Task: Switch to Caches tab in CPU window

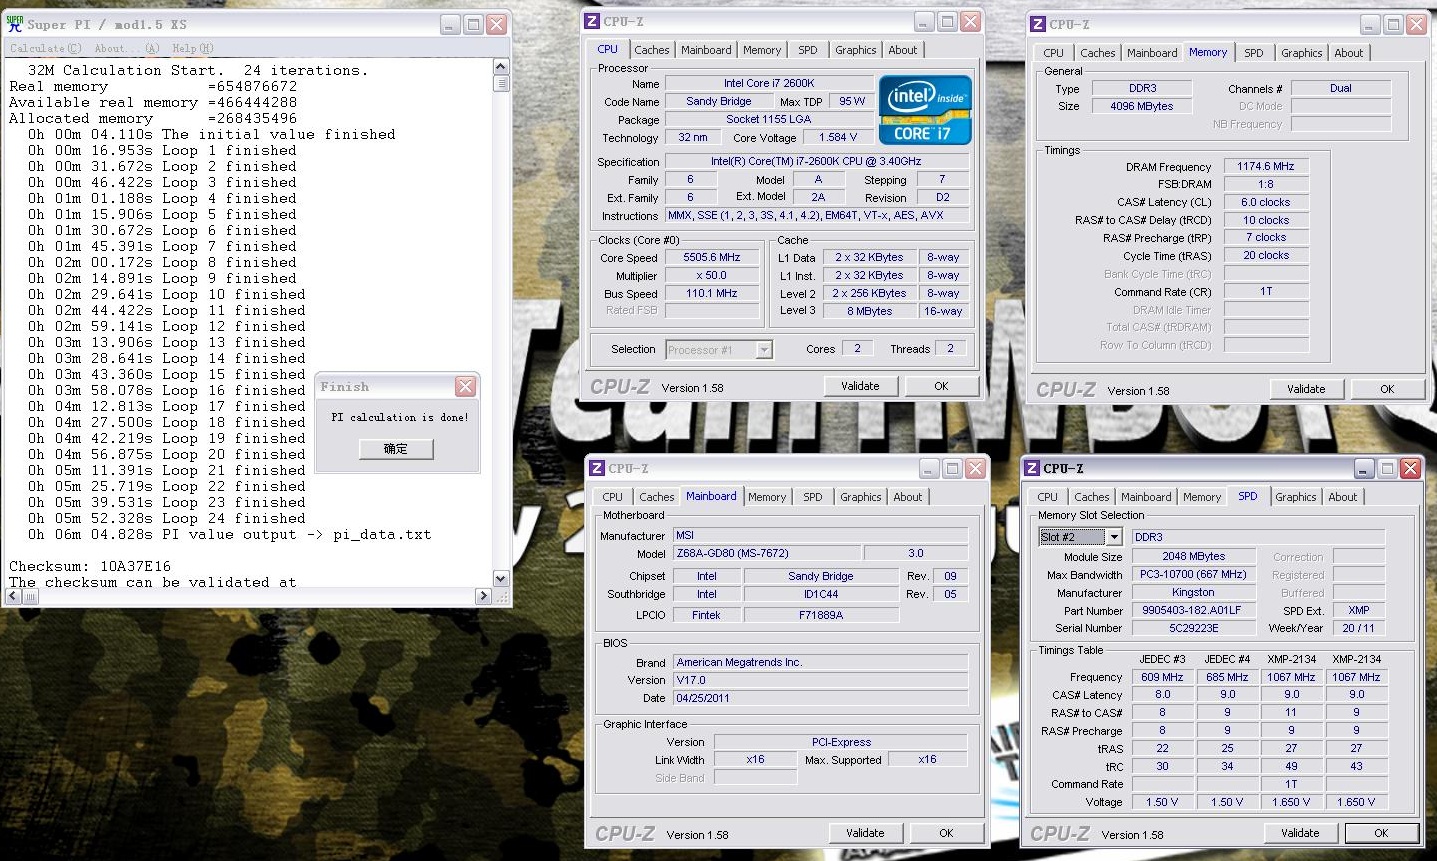Action: click(651, 50)
